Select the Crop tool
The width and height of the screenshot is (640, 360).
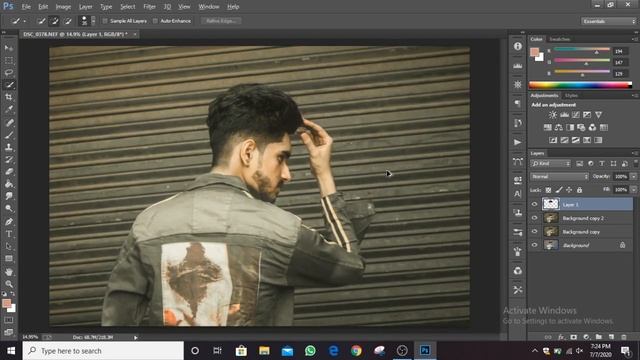point(9,97)
